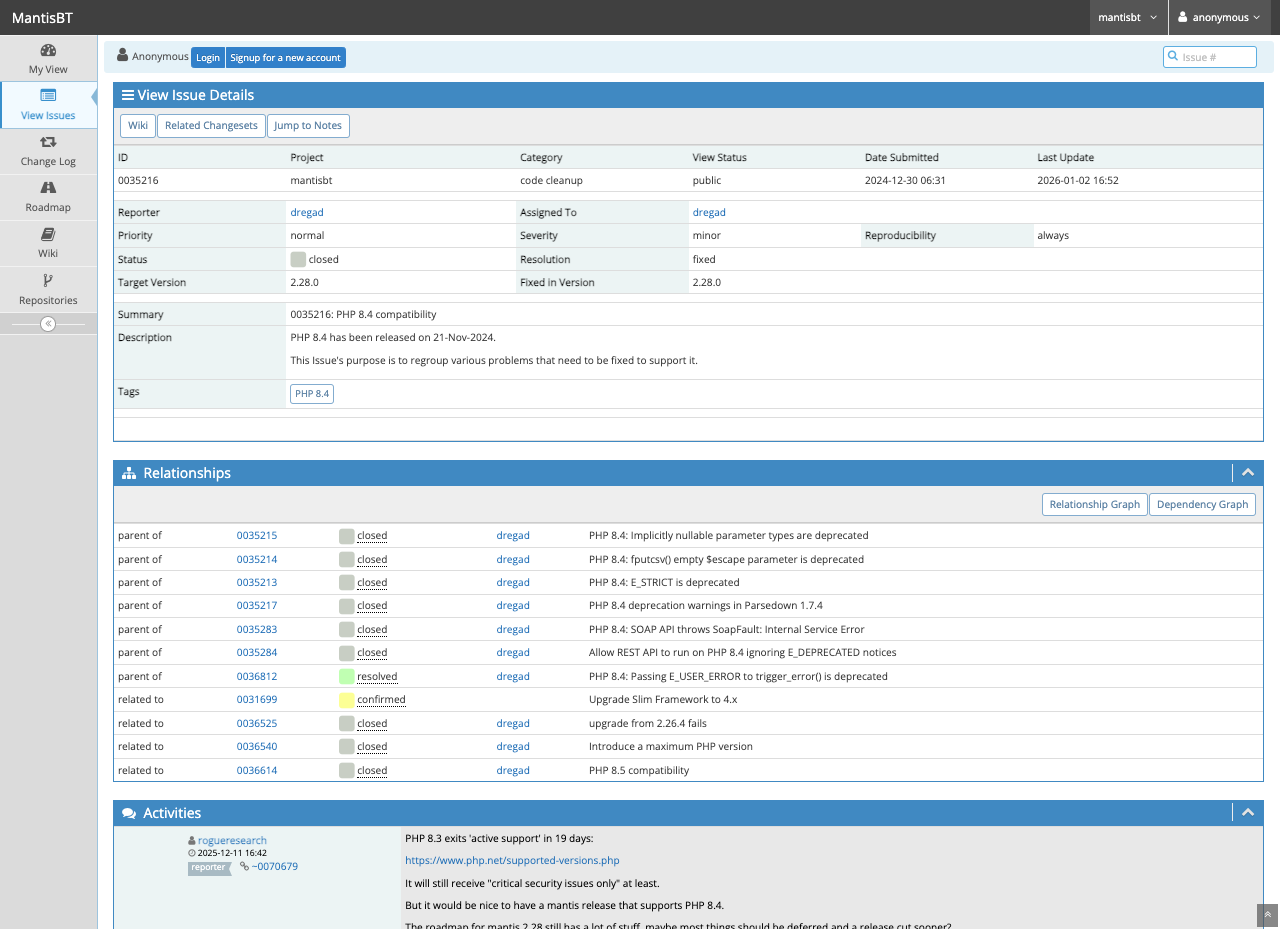Open related issue 0035283
1280x929 pixels.
pos(257,630)
